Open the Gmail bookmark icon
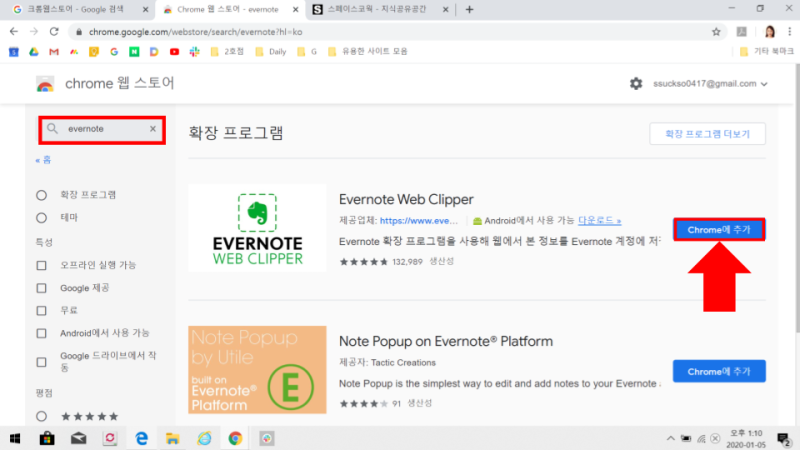 pos(54,52)
